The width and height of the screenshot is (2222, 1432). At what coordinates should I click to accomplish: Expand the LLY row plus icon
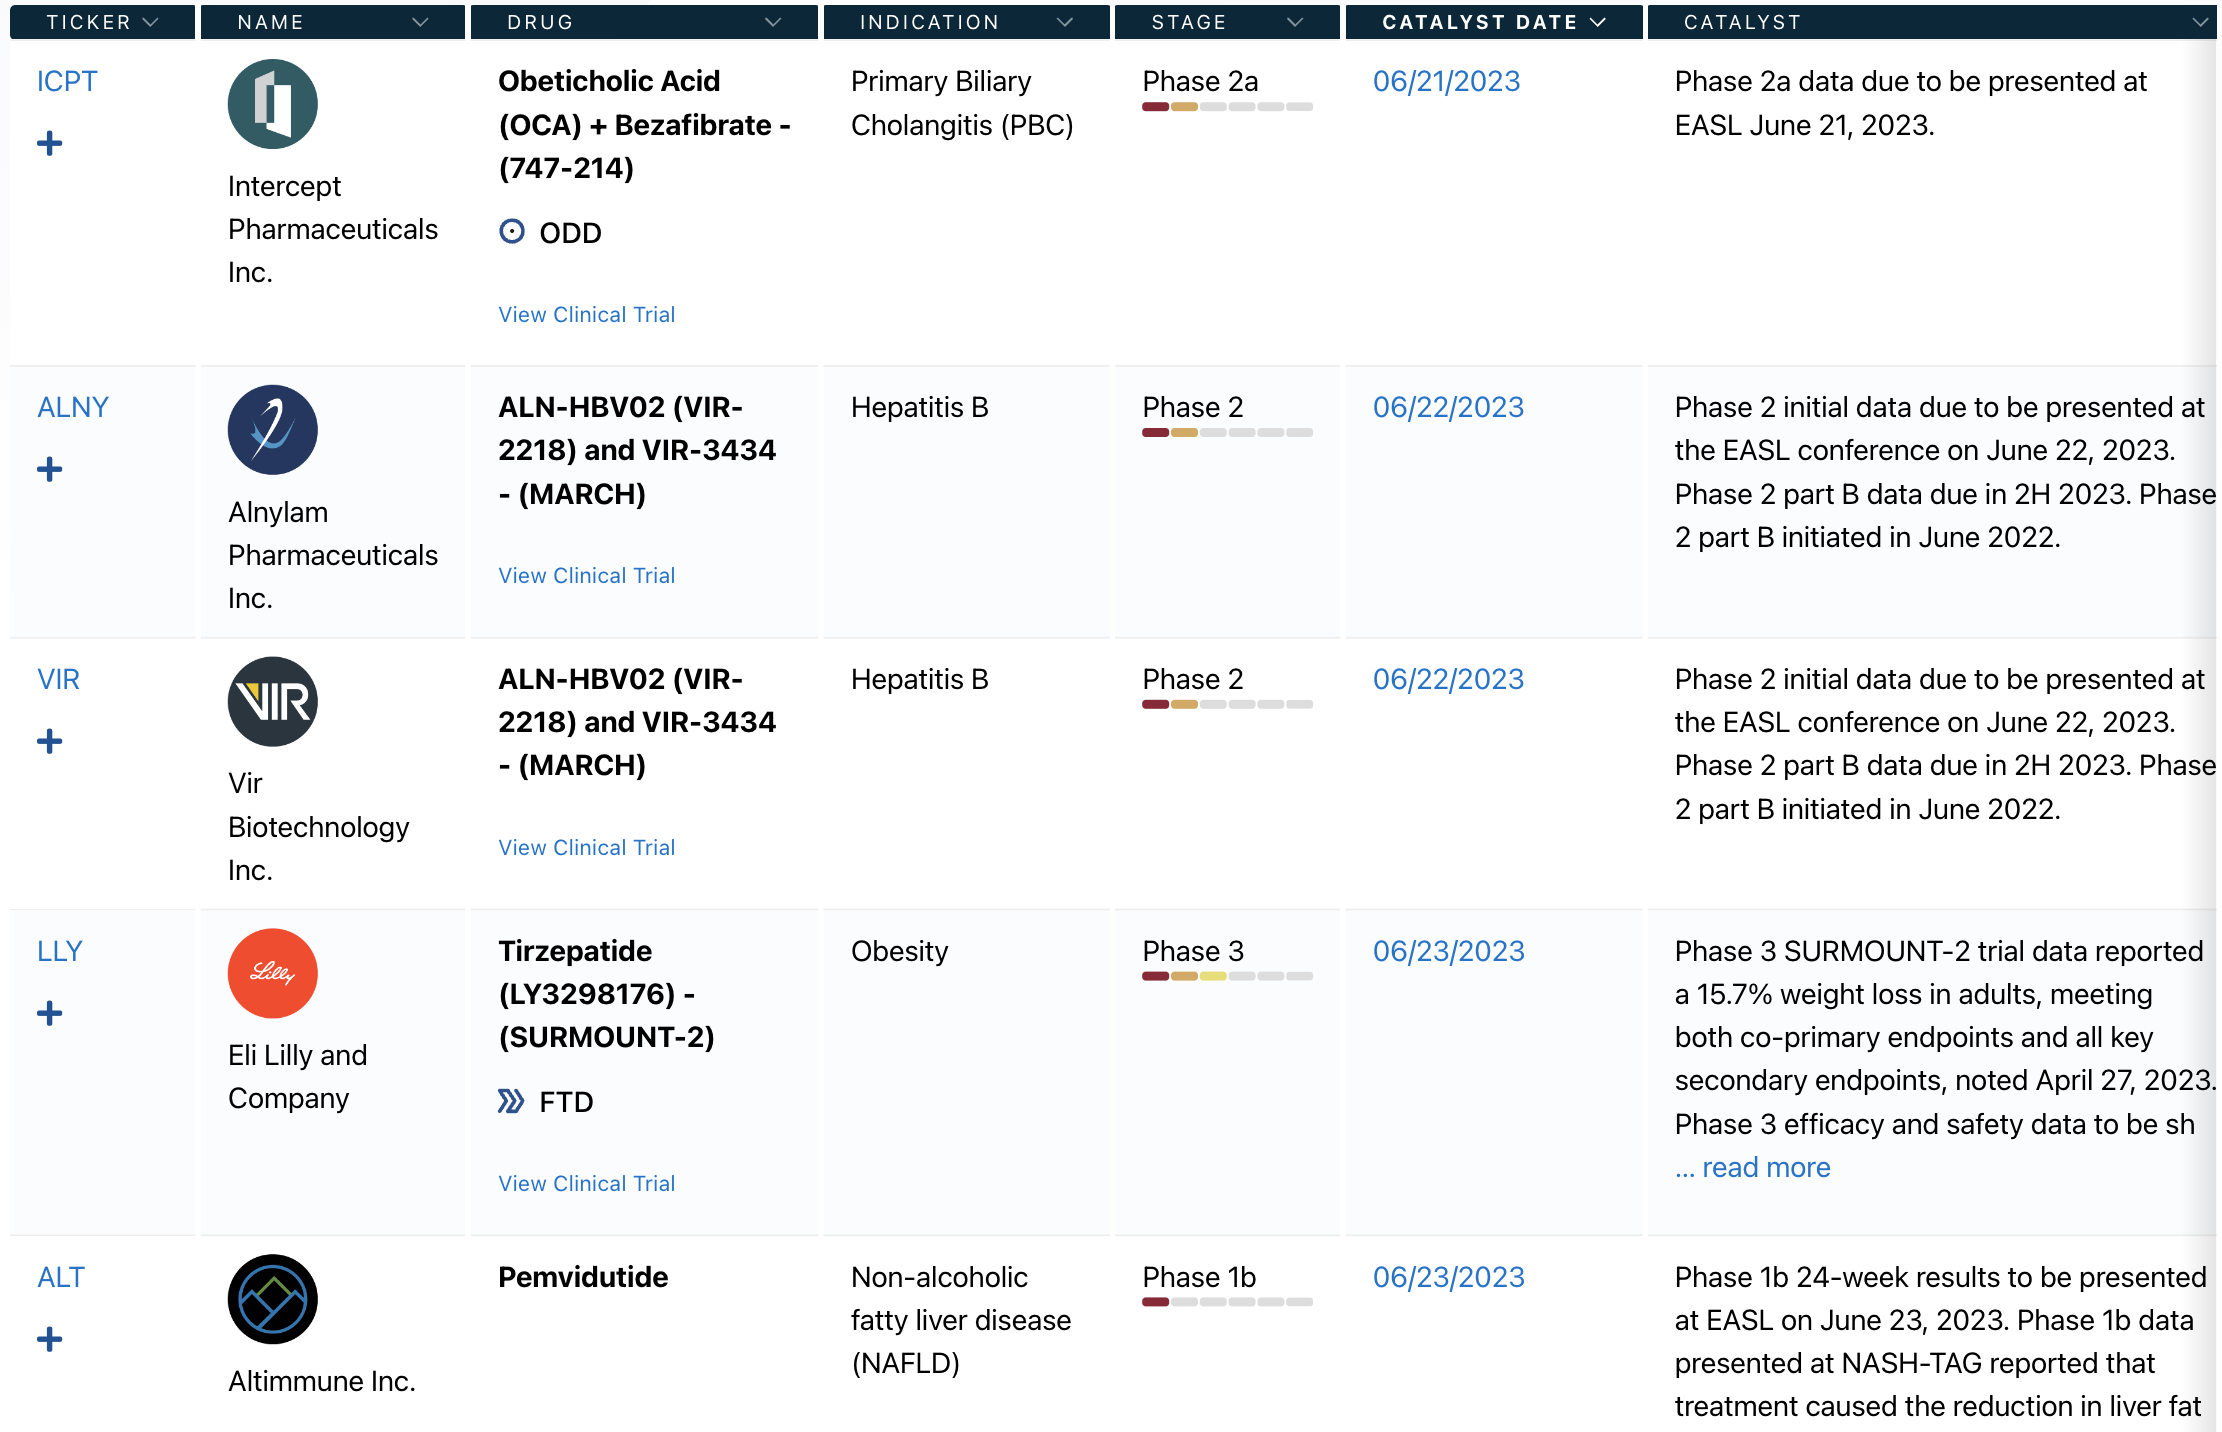click(x=49, y=1014)
